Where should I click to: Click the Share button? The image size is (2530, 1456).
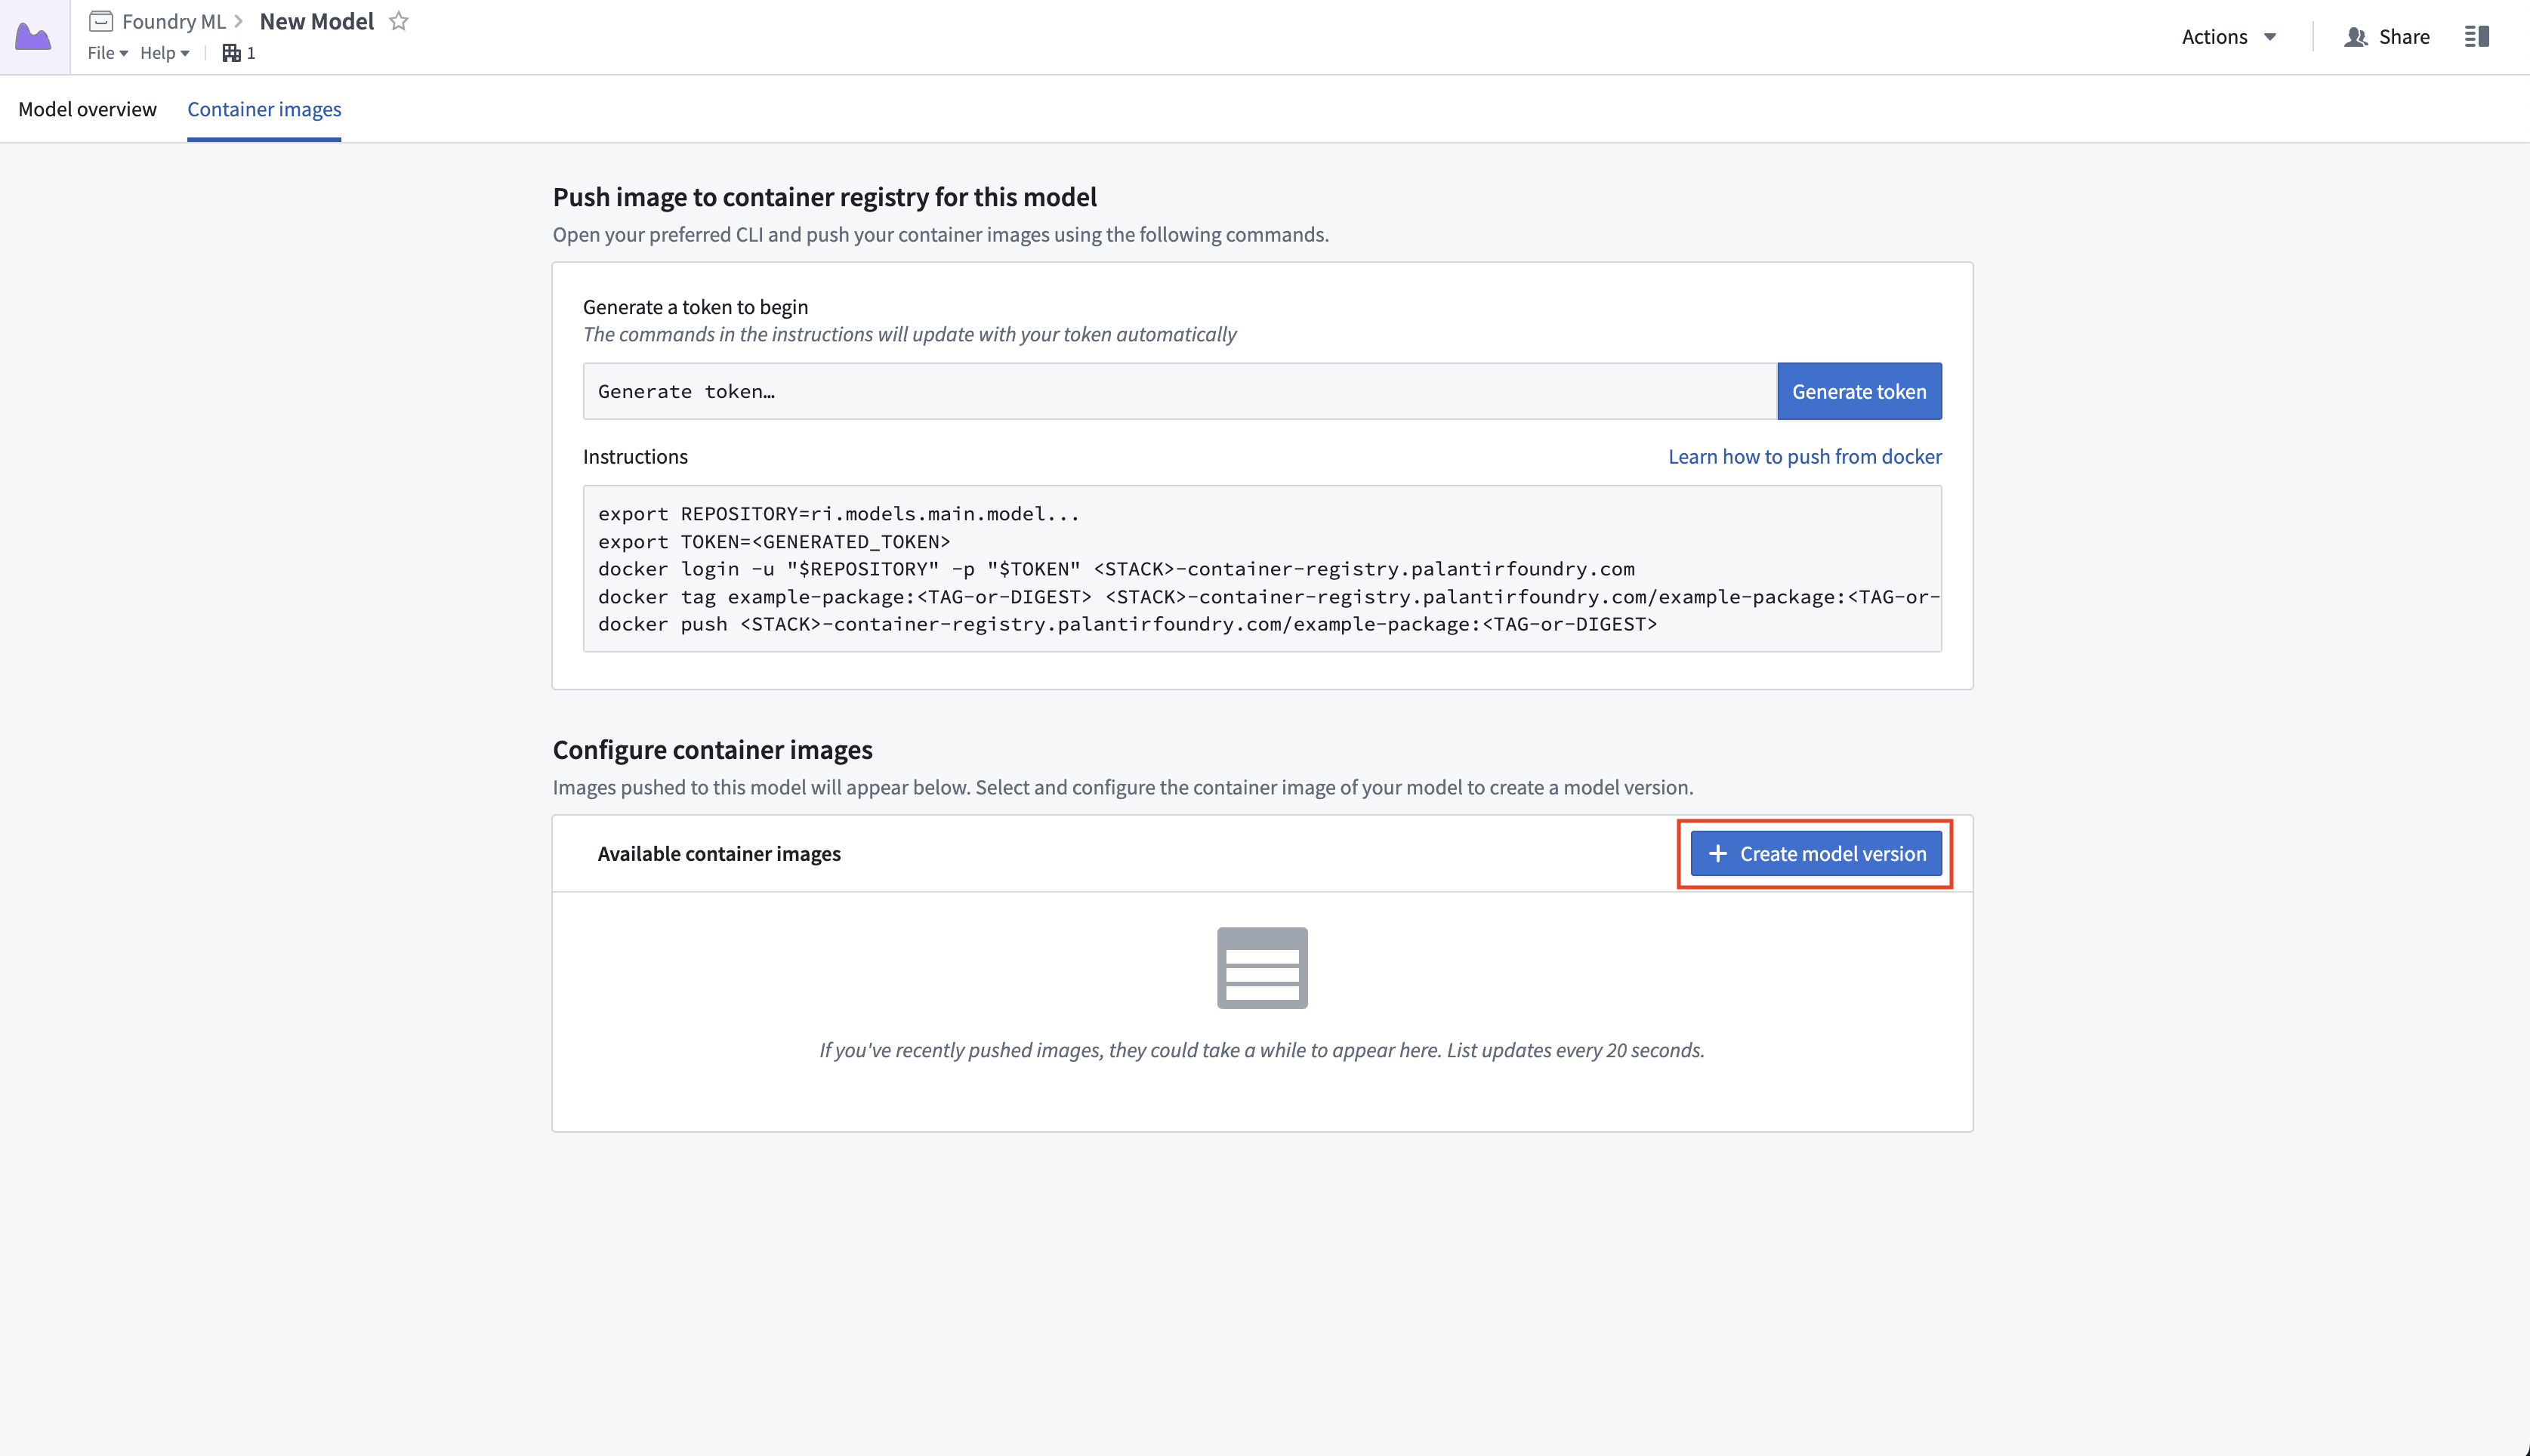2387,37
